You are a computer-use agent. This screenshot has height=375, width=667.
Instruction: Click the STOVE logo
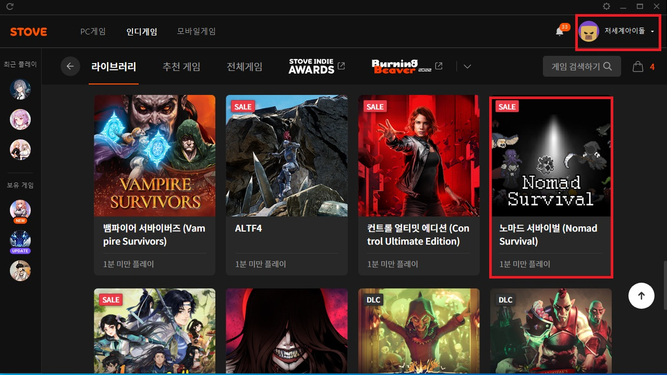[29, 32]
